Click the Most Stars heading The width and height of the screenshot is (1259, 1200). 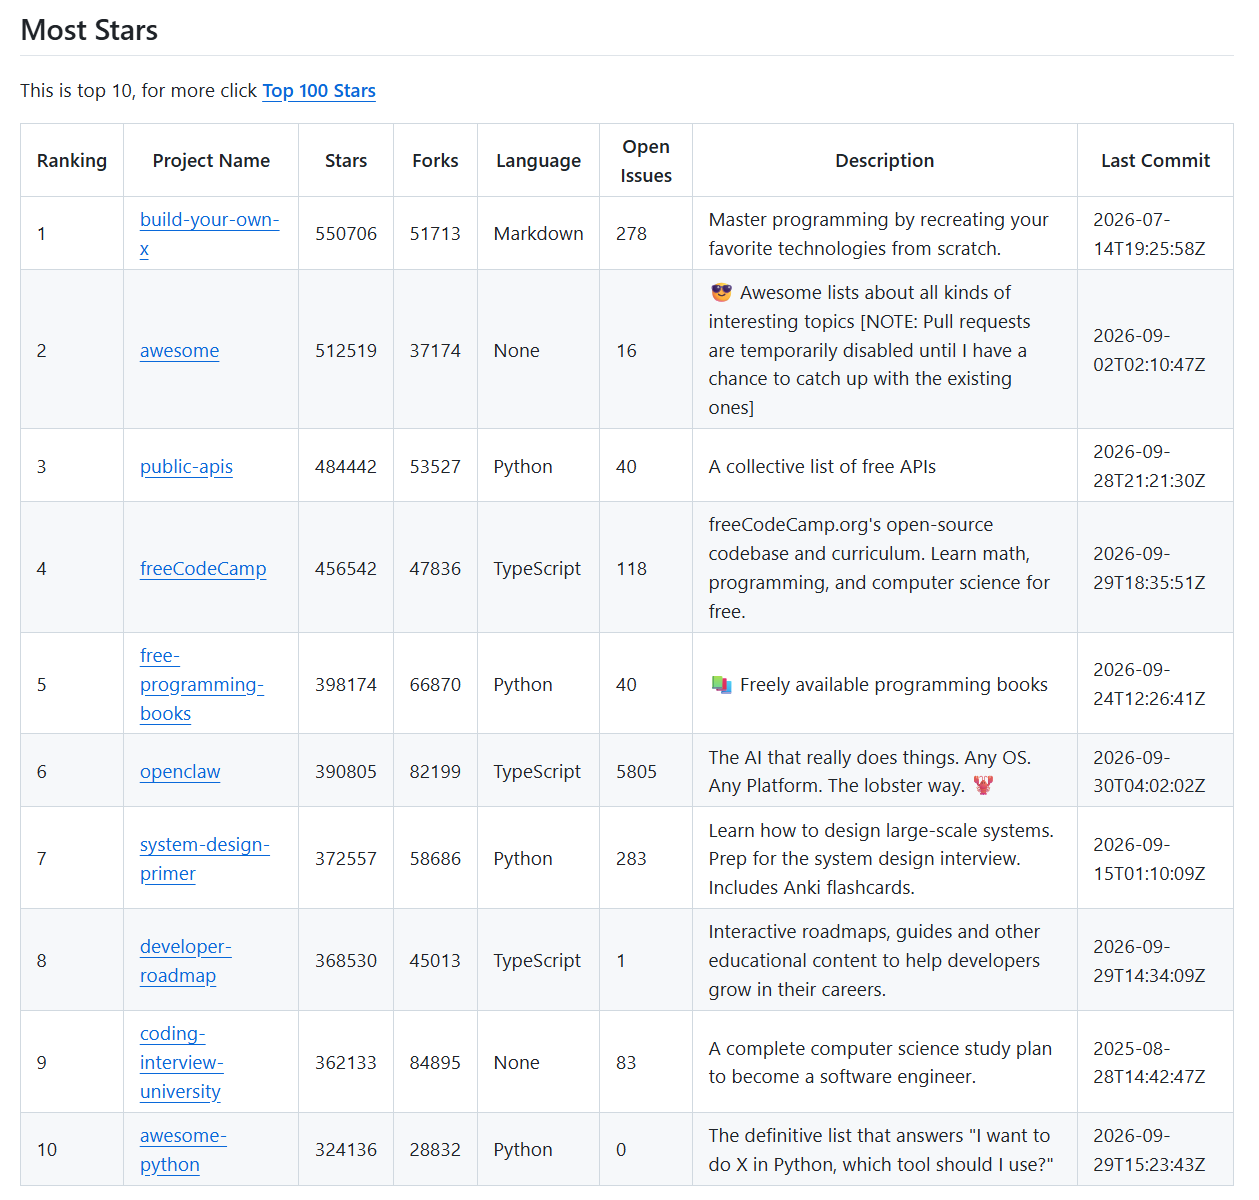(x=89, y=30)
